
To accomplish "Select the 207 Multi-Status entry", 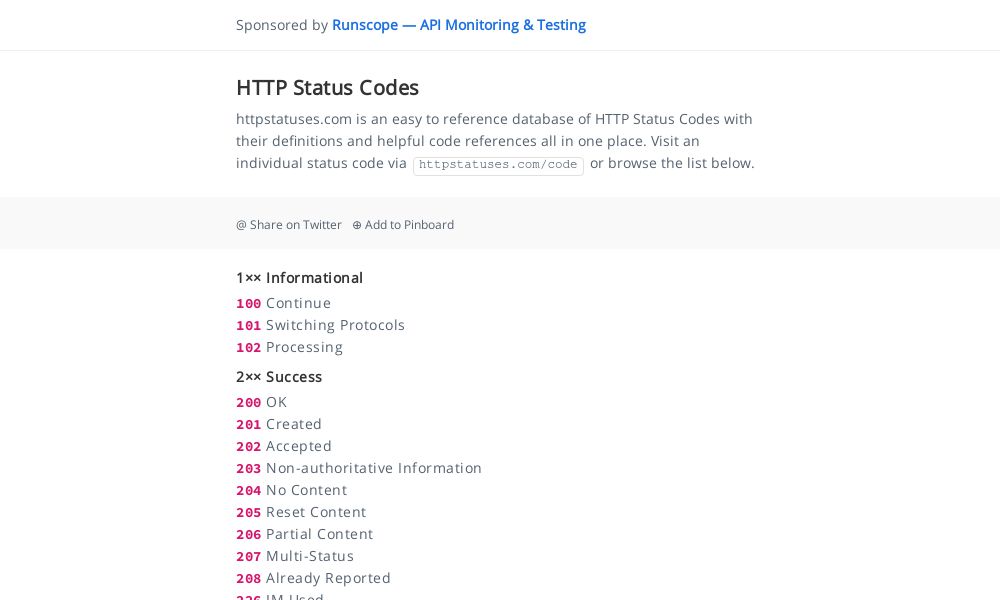I will pyautogui.click(x=295, y=556).
